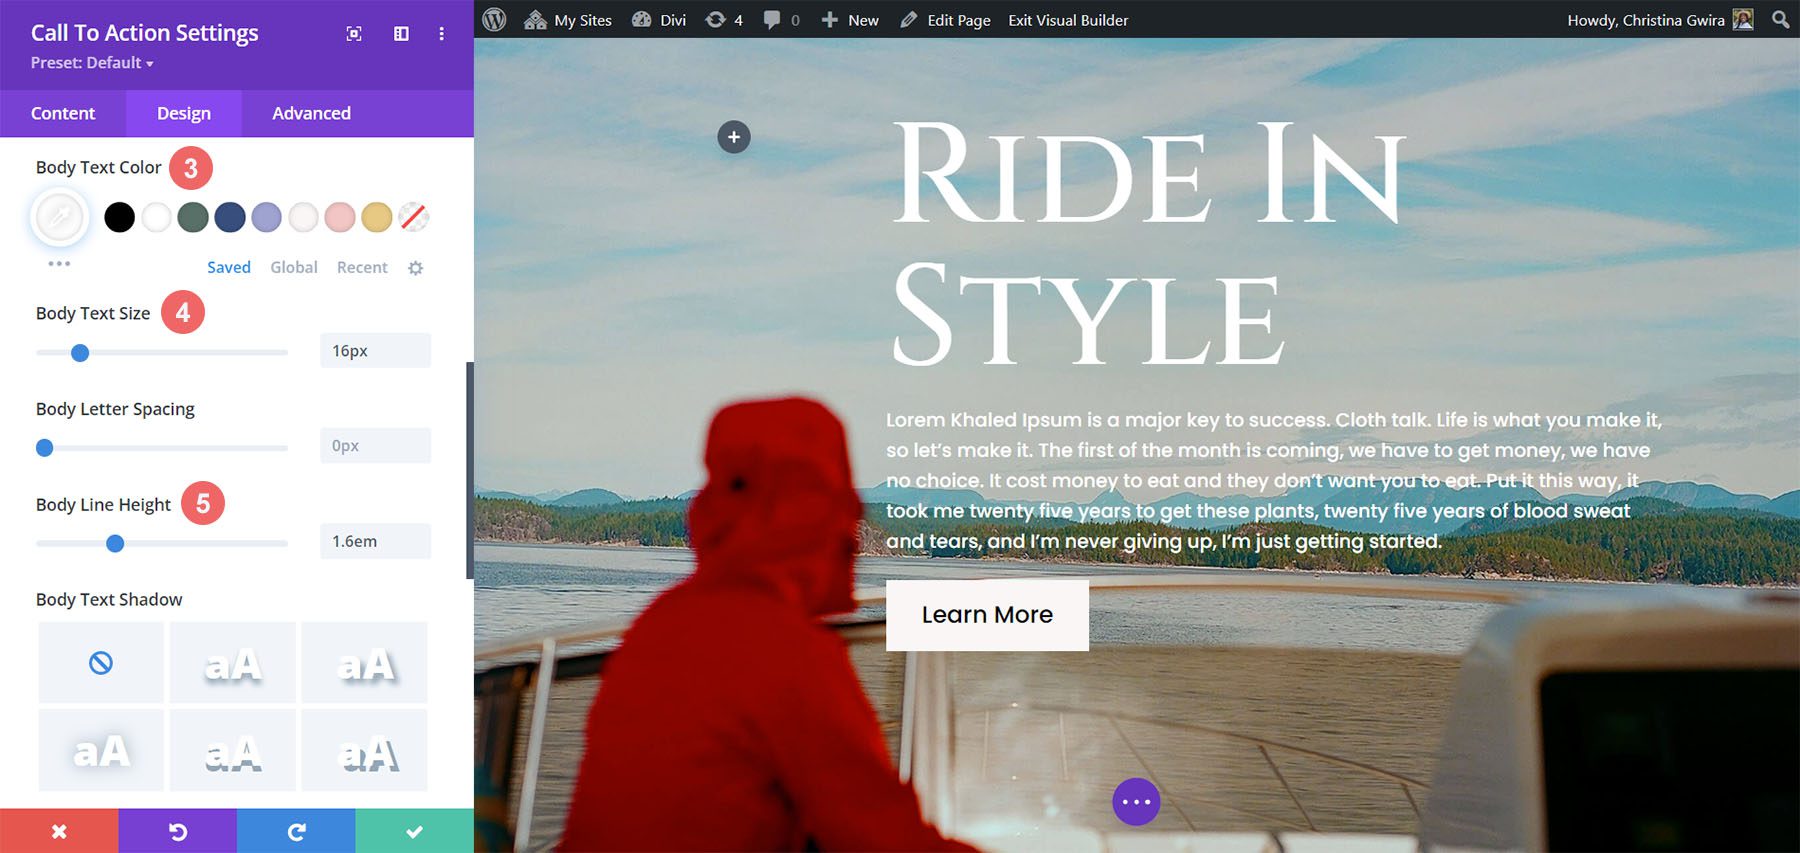The image size is (1800, 853).
Task: Switch to the Content tab
Action: (x=63, y=114)
